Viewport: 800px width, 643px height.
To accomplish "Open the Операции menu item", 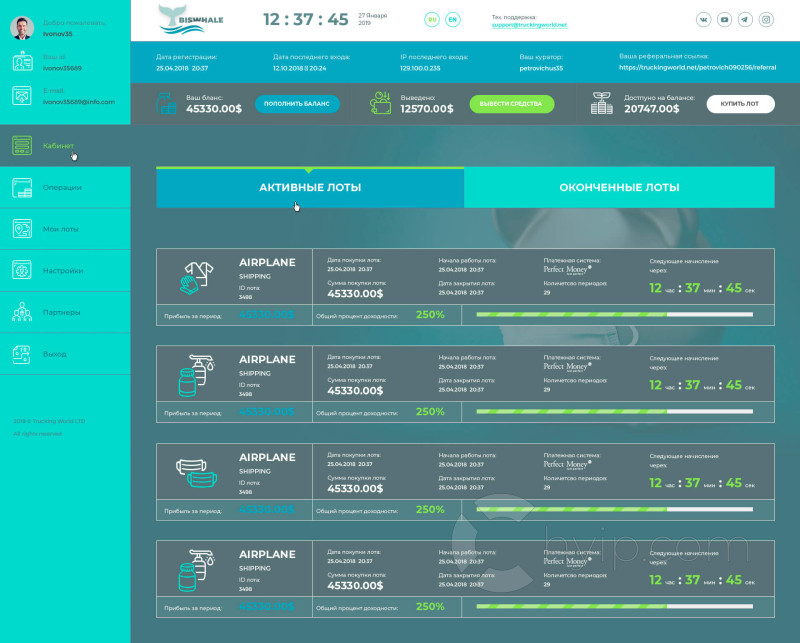I will [x=65, y=187].
